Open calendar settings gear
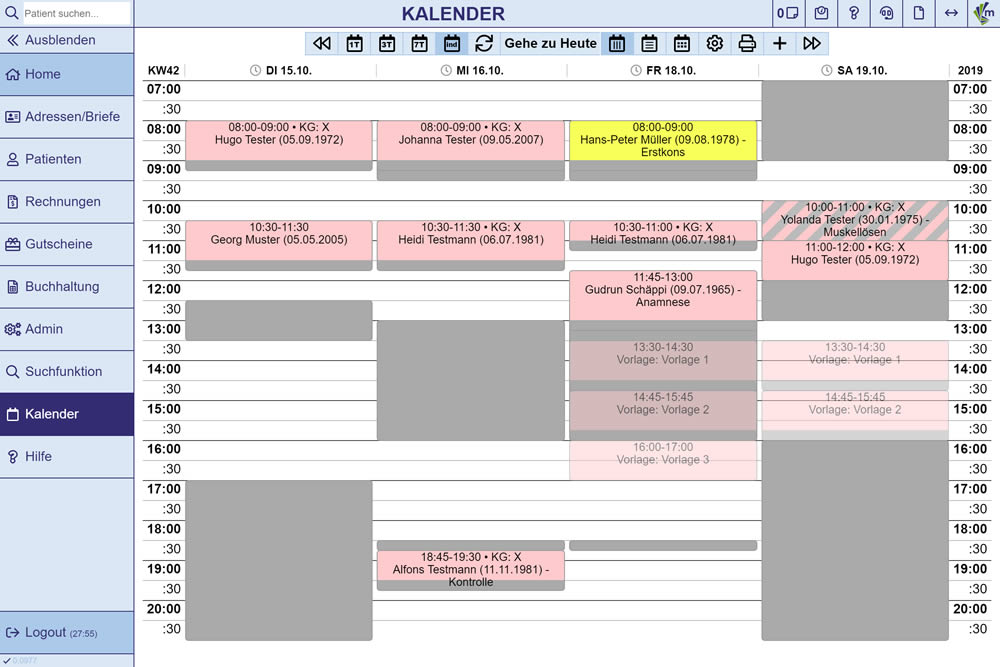The height and width of the screenshot is (667, 1000). point(714,43)
